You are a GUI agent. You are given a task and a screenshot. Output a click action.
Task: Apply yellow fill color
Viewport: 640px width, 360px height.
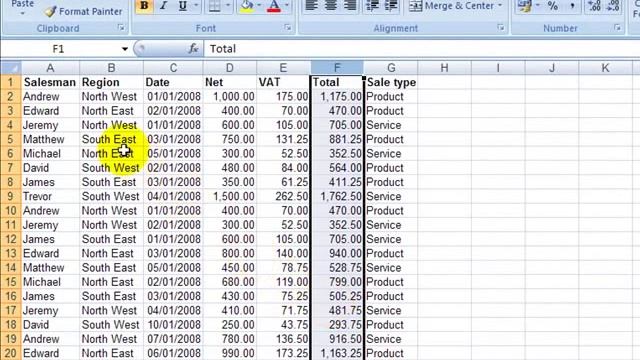pos(247,6)
